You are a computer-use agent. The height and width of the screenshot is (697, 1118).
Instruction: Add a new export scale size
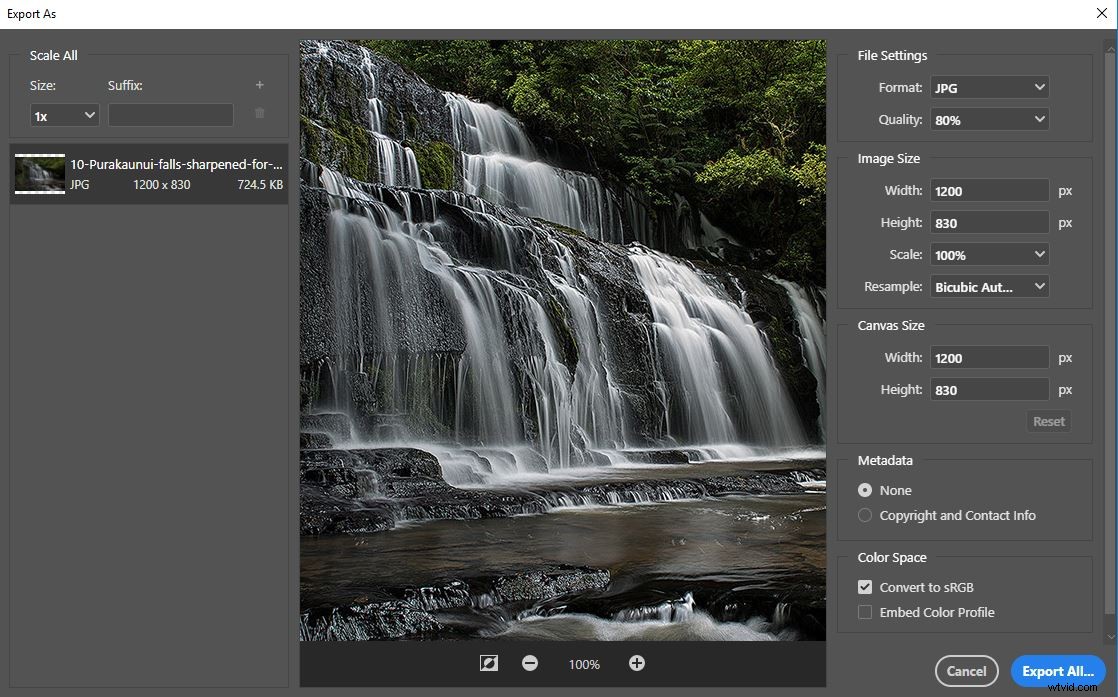click(259, 85)
